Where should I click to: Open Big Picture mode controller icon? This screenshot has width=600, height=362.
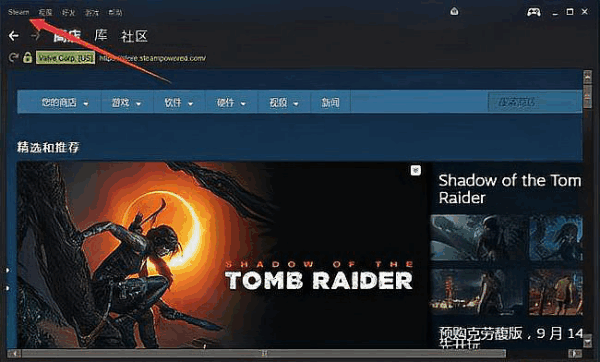tap(534, 12)
